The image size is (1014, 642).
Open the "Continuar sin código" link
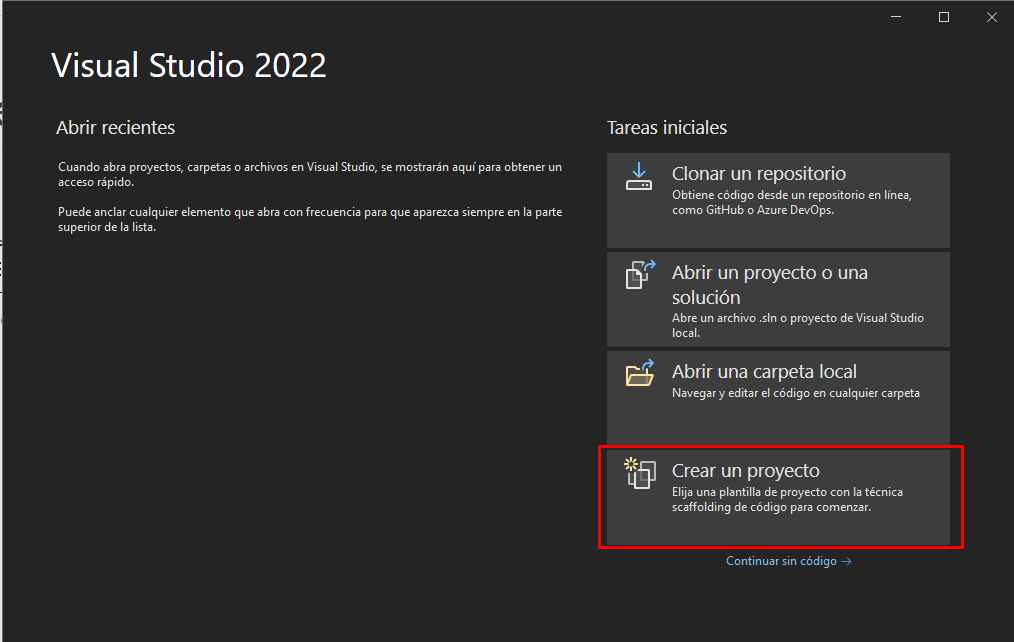coord(781,562)
